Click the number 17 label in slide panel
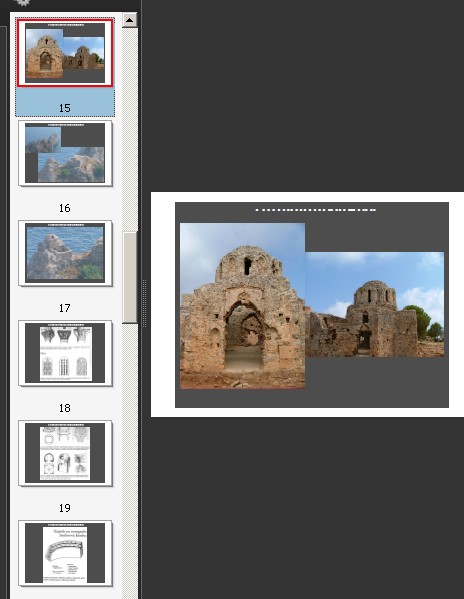The width and height of the screenshot is (464, 599). point(65,308)
